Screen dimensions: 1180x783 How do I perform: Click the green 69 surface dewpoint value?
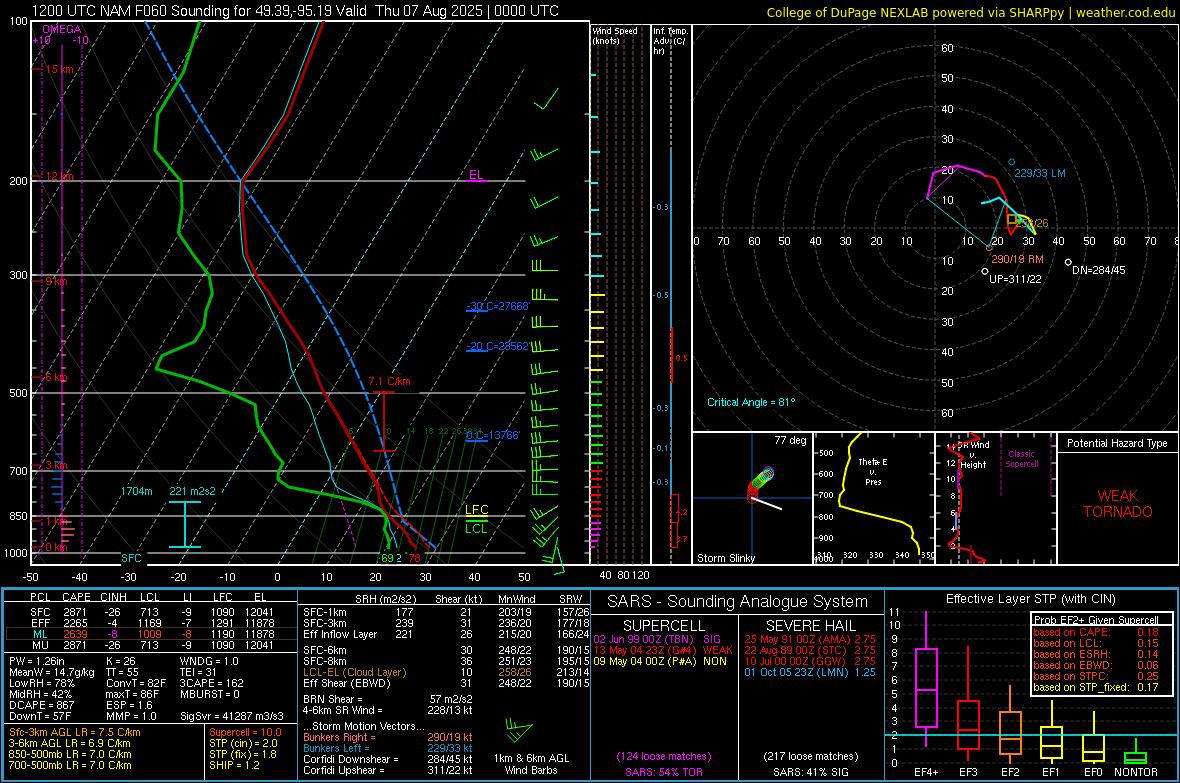coord(387,558)
